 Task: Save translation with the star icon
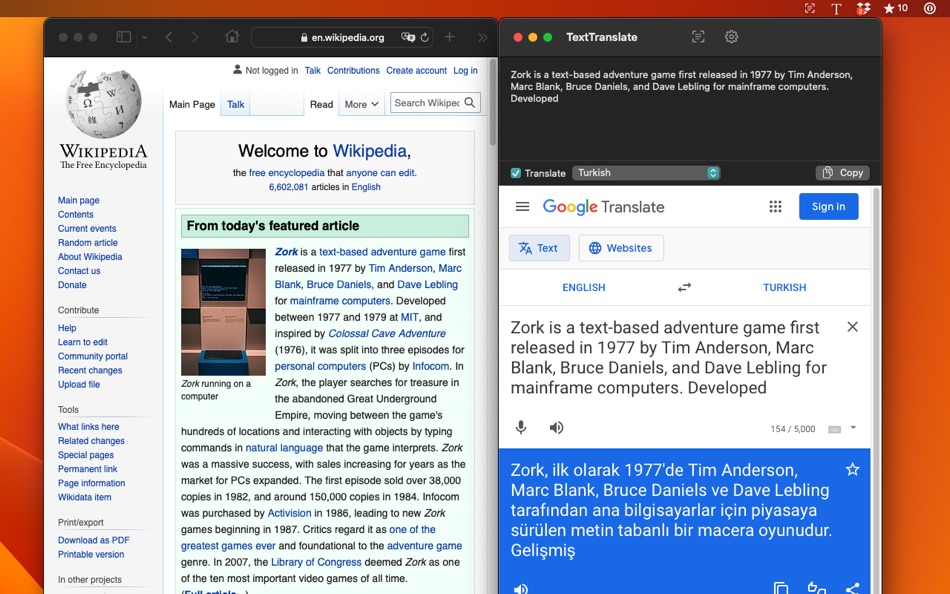click(852, 469)
